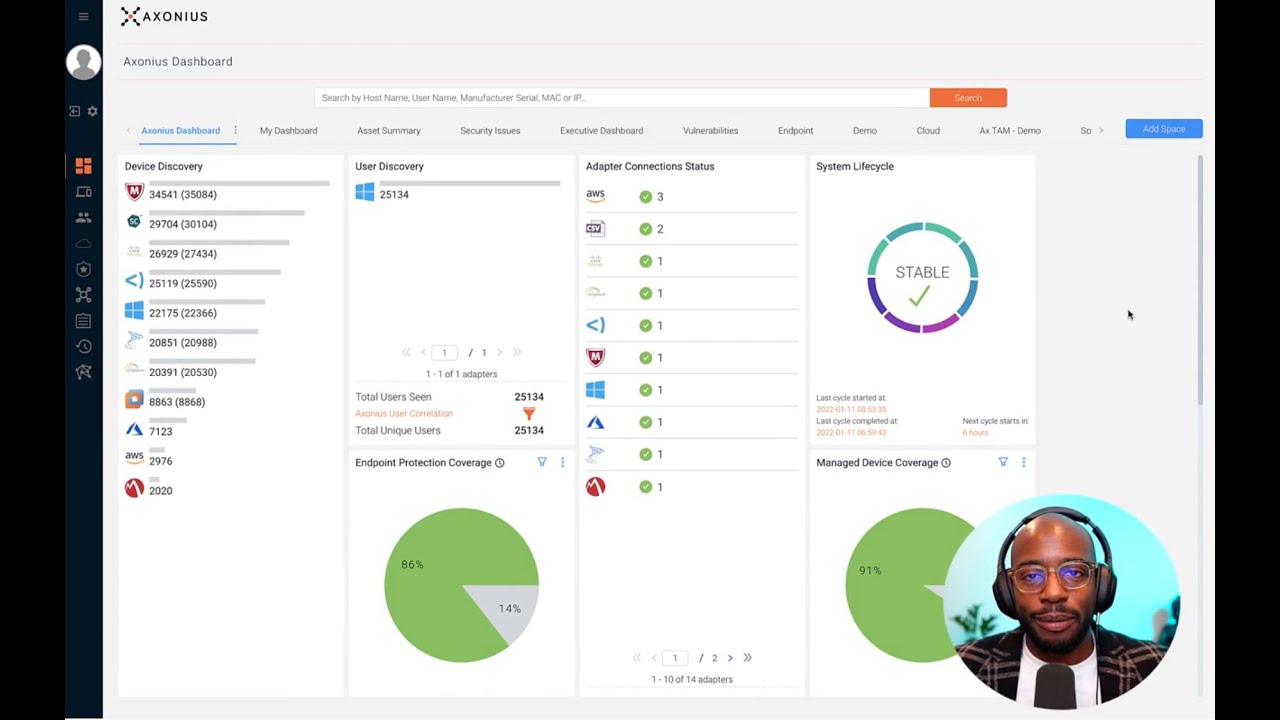Click the search input field

pos(622,98)
